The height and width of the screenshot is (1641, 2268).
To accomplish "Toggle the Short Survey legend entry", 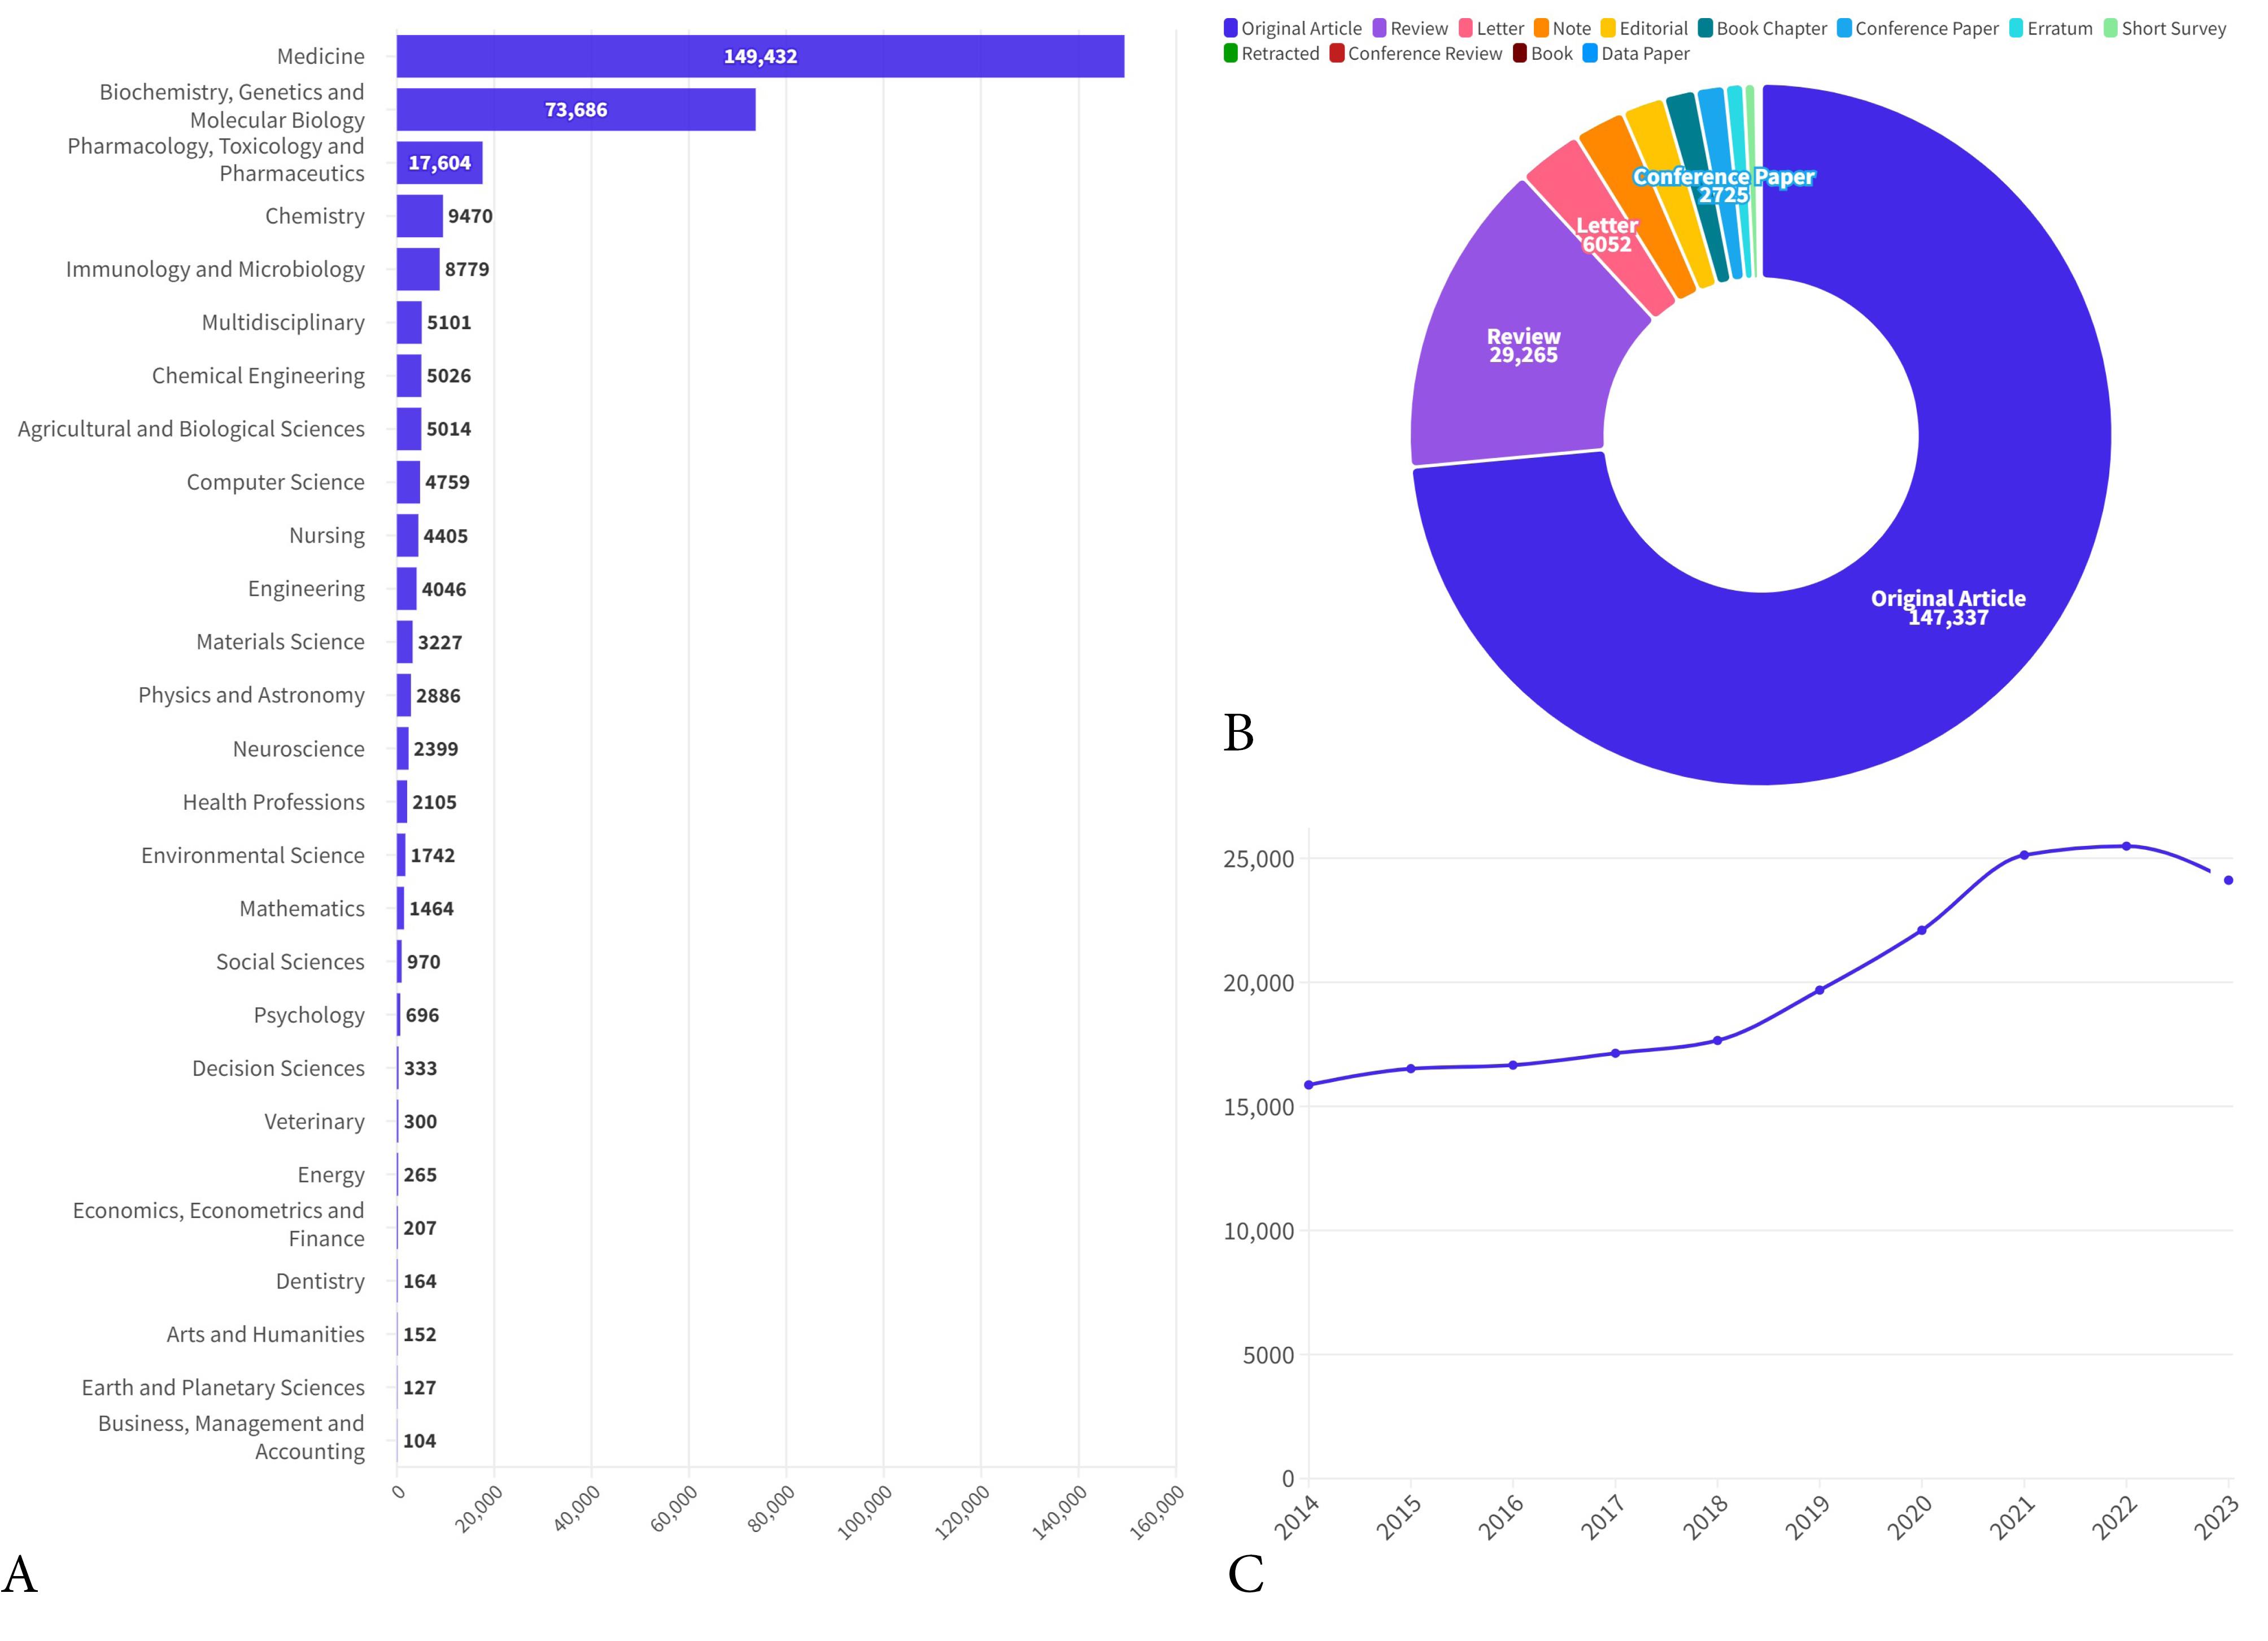I will (2165, 28).
